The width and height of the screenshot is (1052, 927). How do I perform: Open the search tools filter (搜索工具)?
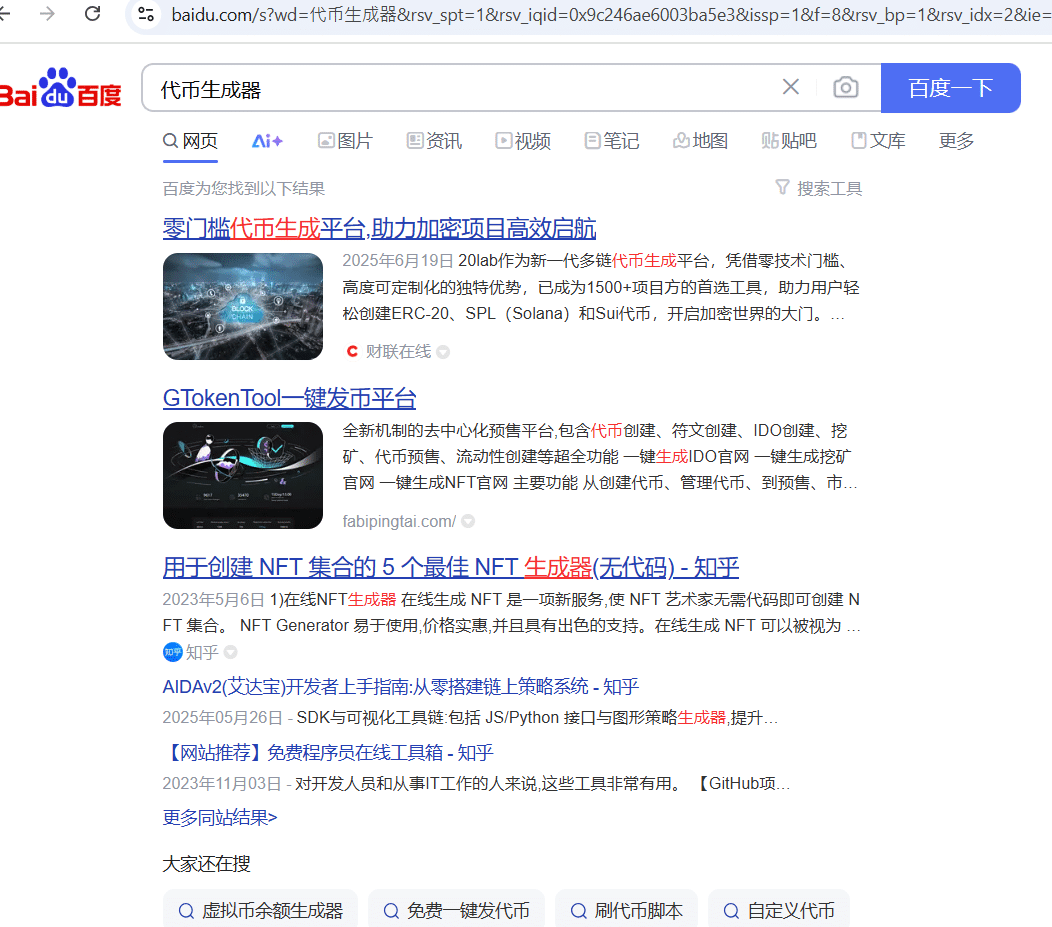tap(818, 188)
